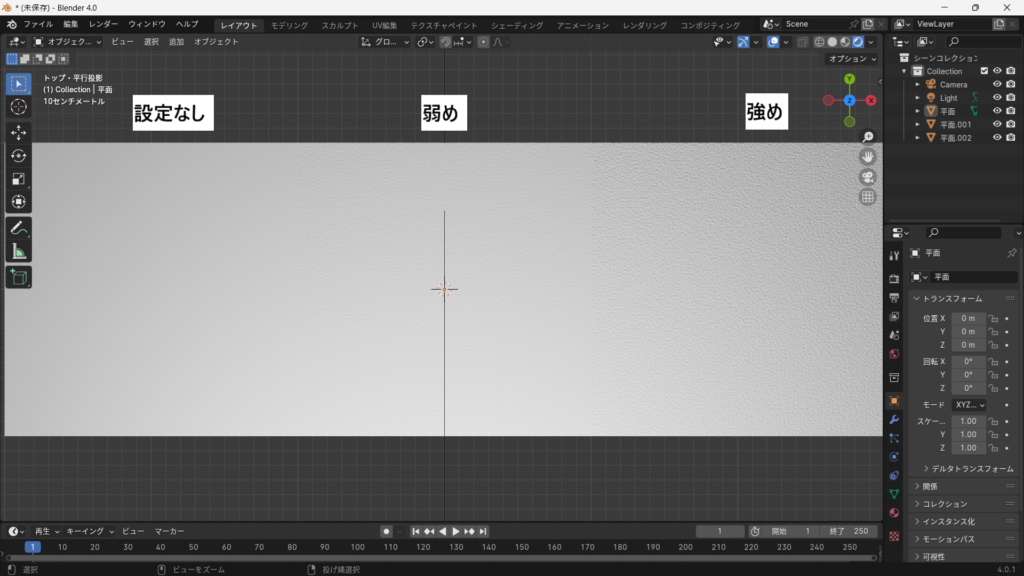Uncheck the Collection exclude checkbox

[984, 71]
